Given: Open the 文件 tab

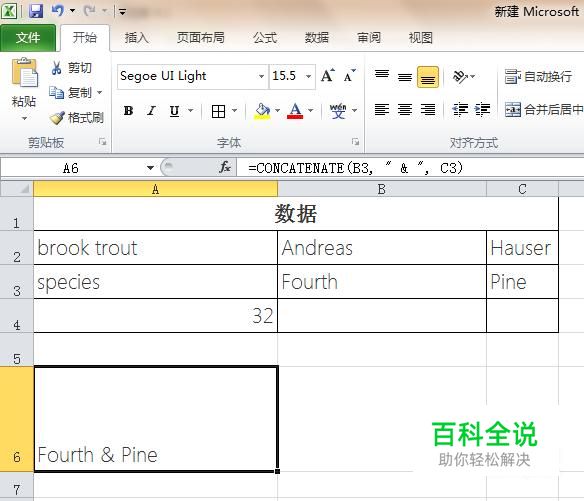Looking at the screenshot, I should point(28,38).
